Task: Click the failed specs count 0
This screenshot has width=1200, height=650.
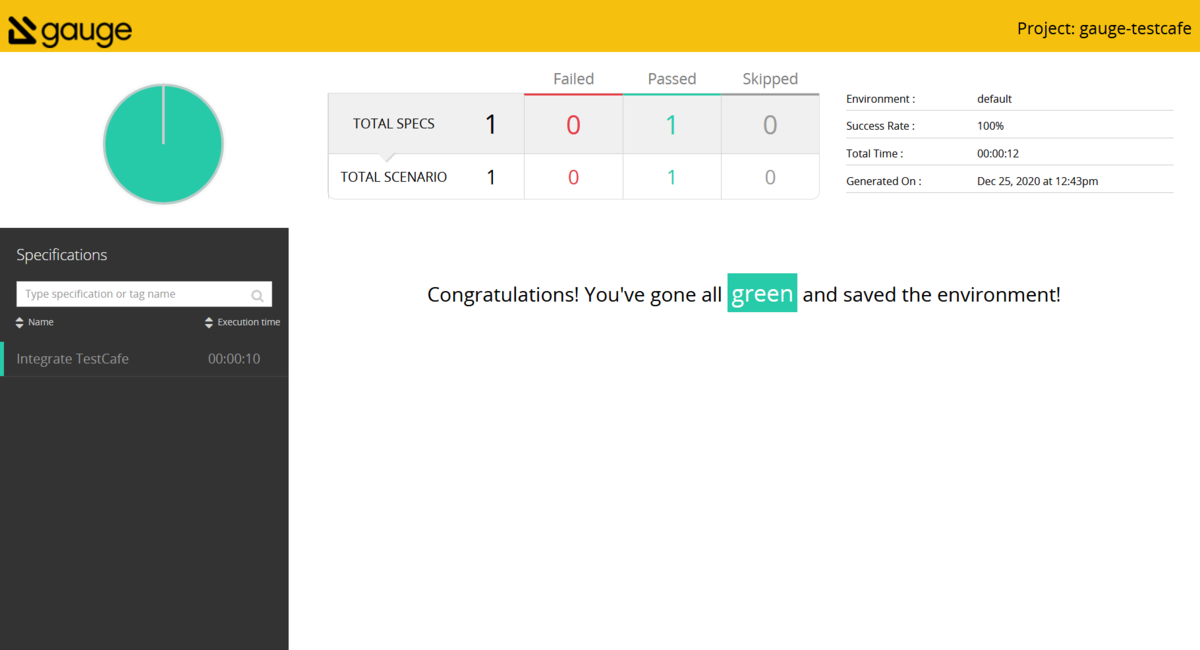Action: [573, 125]
